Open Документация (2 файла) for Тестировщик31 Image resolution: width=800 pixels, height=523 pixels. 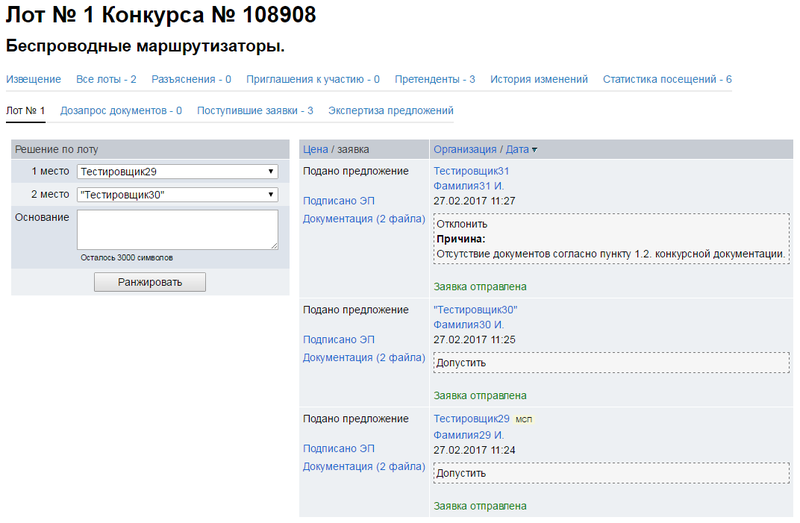(364, 218)
